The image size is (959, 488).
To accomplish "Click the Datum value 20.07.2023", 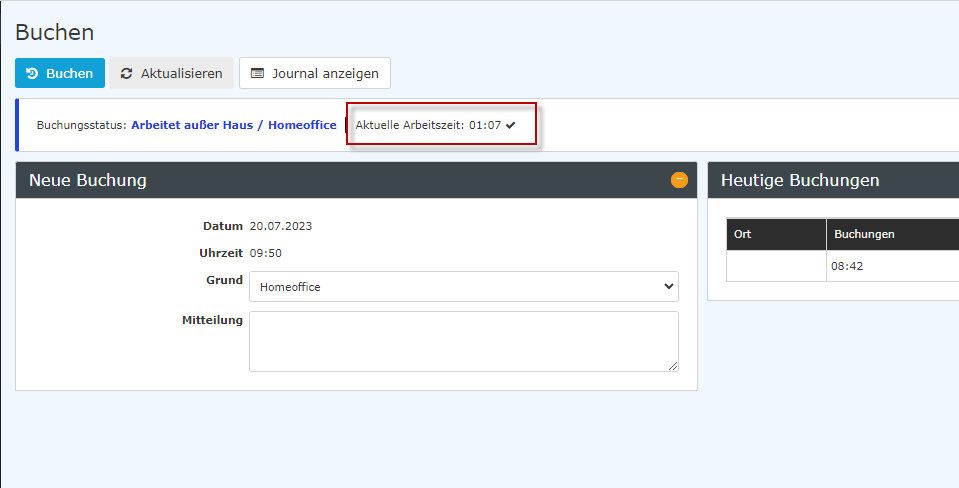I will coord(281,226).
